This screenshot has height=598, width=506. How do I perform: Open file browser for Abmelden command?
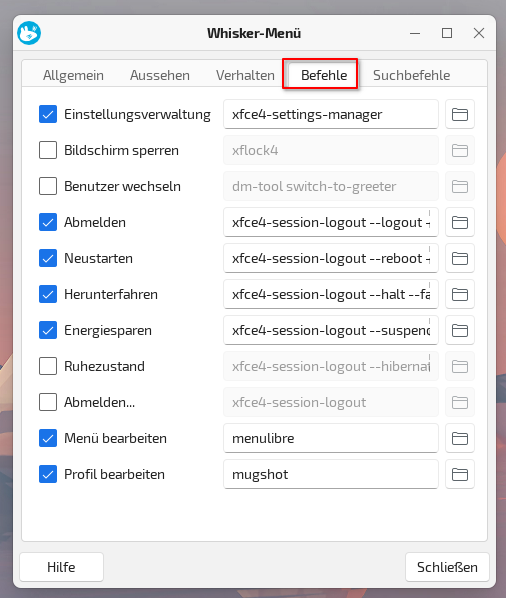pos(459,222)
